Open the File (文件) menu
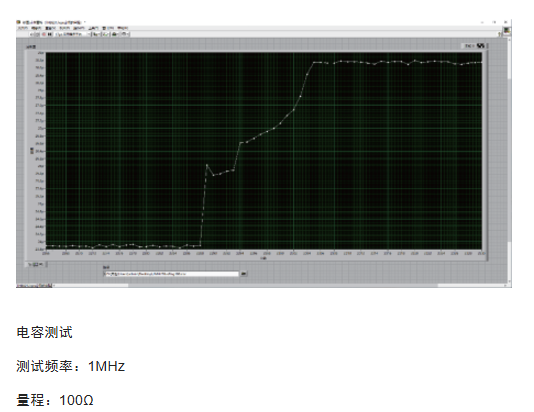This screenshot has width=534, height=412. (x=22, y=28)
